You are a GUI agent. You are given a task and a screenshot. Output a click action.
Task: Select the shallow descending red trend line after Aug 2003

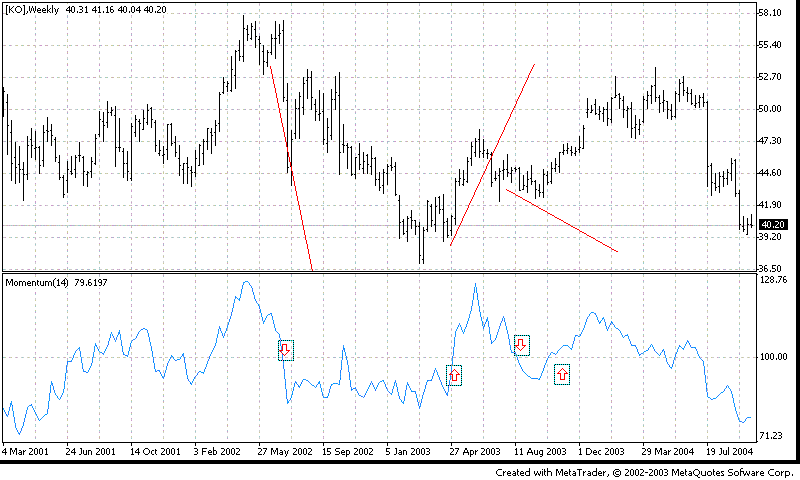point(562,220)
